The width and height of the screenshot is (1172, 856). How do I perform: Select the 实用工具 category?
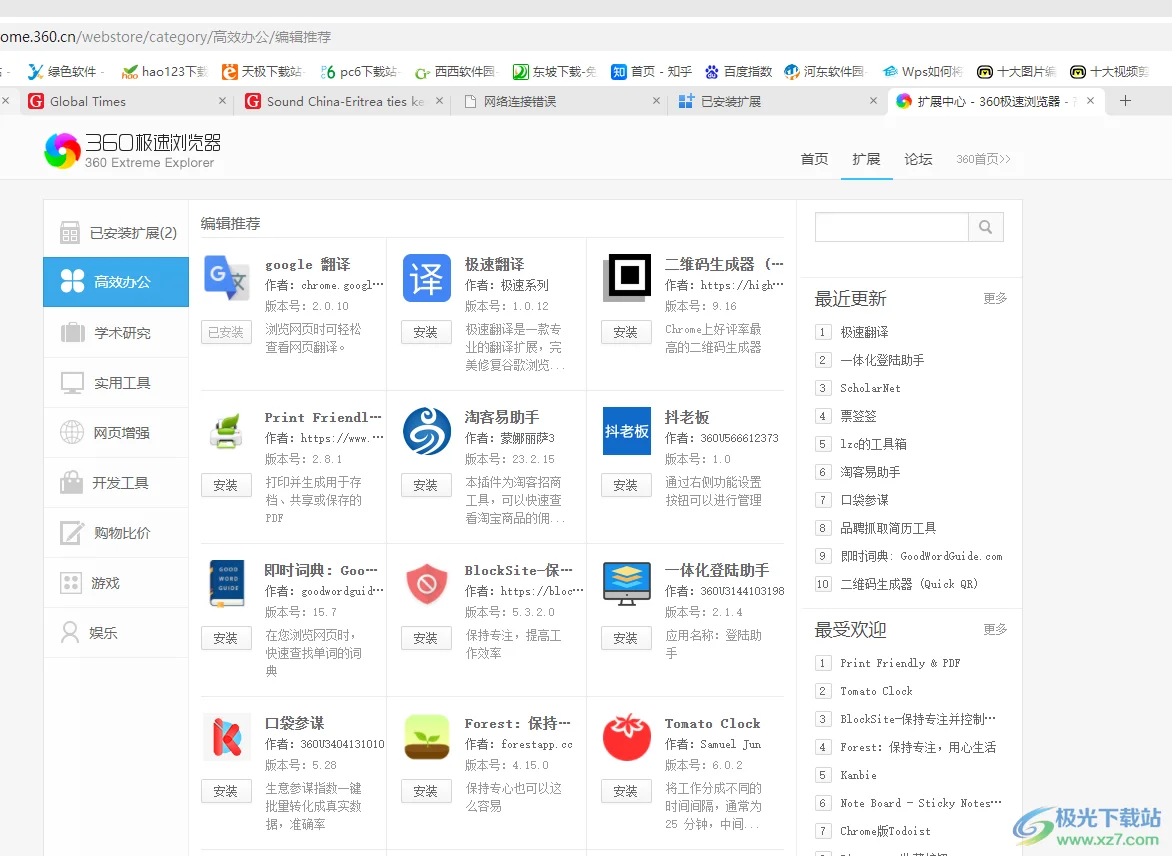[x=116, y=383]
